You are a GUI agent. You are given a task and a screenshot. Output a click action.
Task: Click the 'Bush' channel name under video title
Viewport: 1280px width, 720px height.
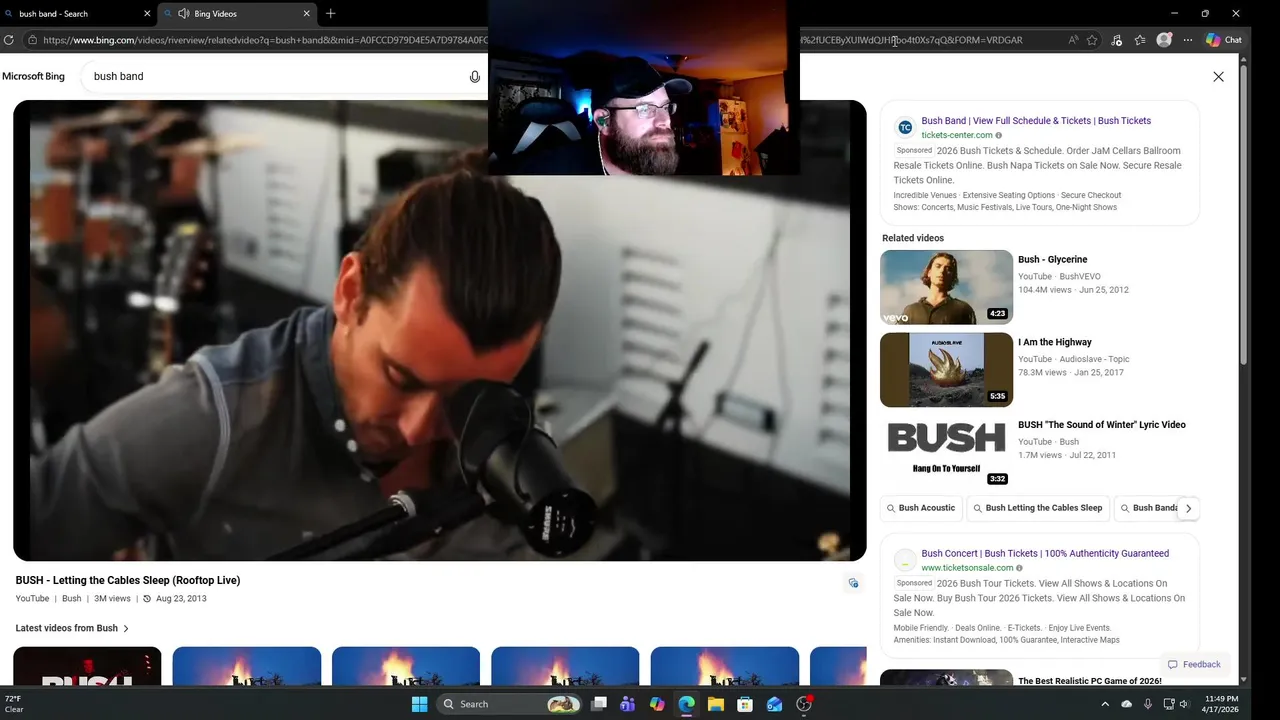pyautogui.click(x=71, y=599)
